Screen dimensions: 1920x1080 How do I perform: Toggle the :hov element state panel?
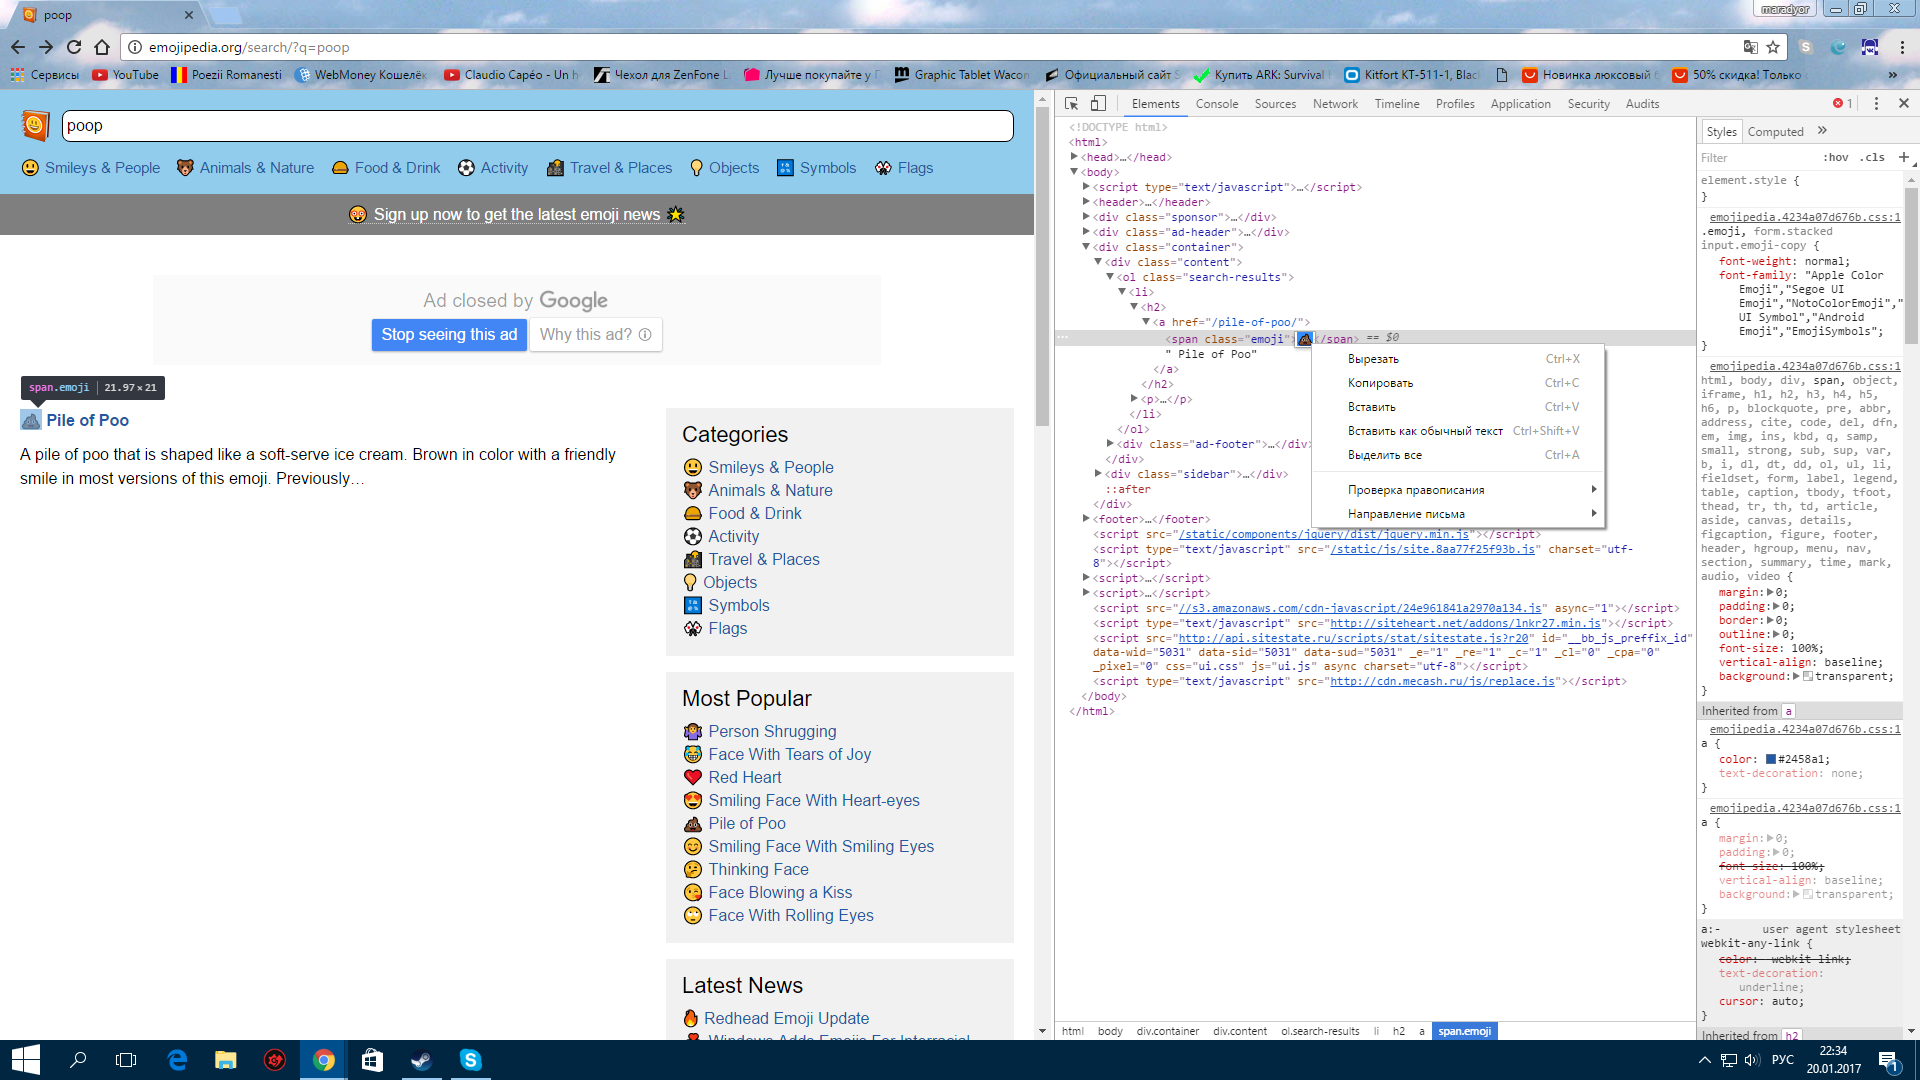click(1836, 157)
